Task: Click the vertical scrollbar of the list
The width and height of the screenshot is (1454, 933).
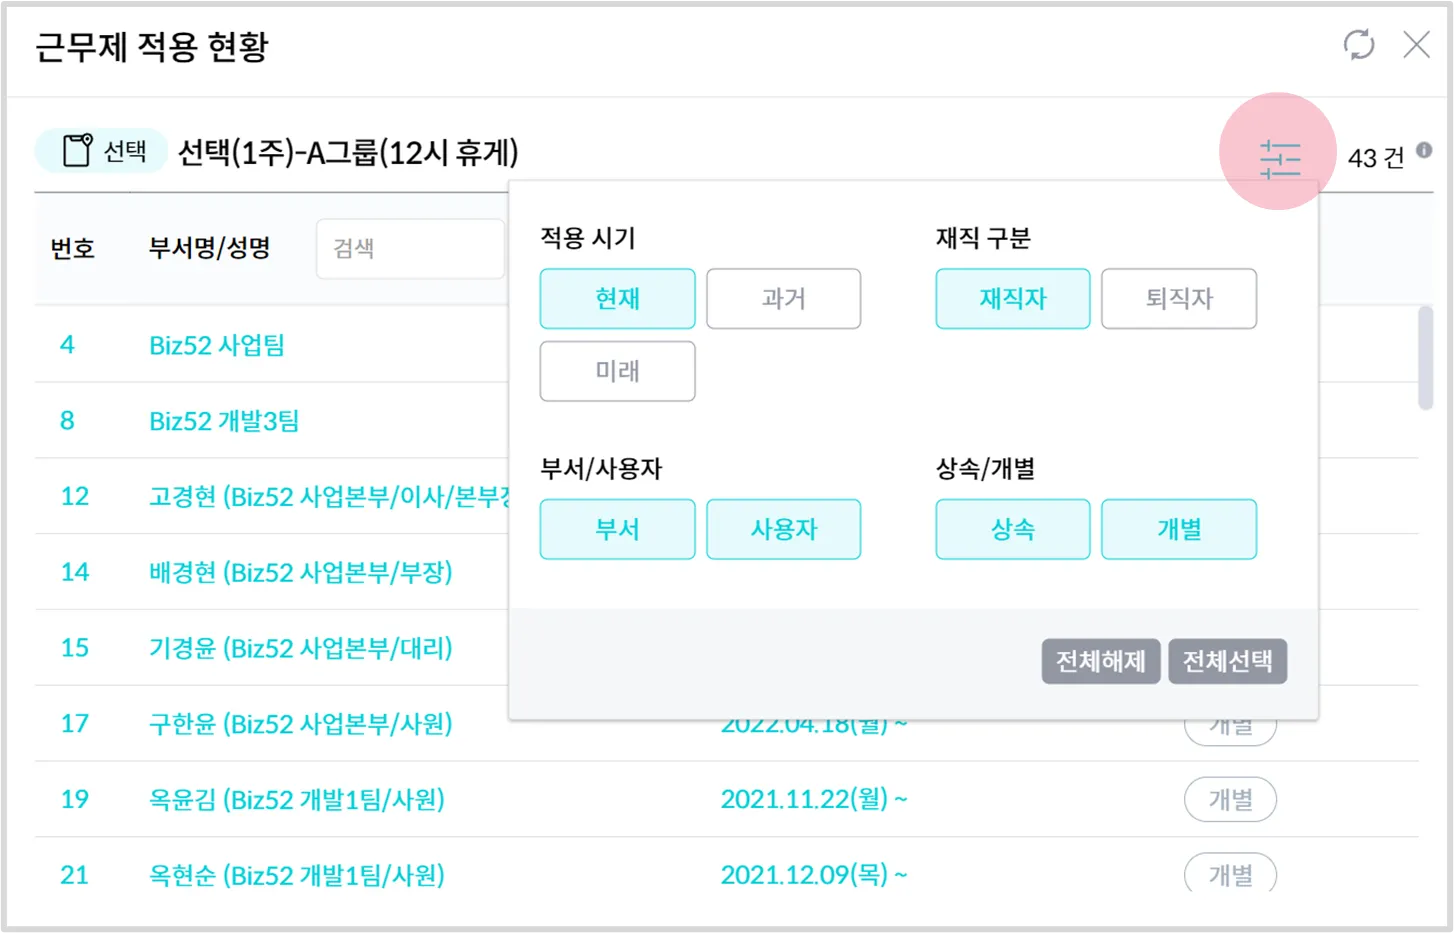Action: pyautogui.click(x=1425, y=357)
